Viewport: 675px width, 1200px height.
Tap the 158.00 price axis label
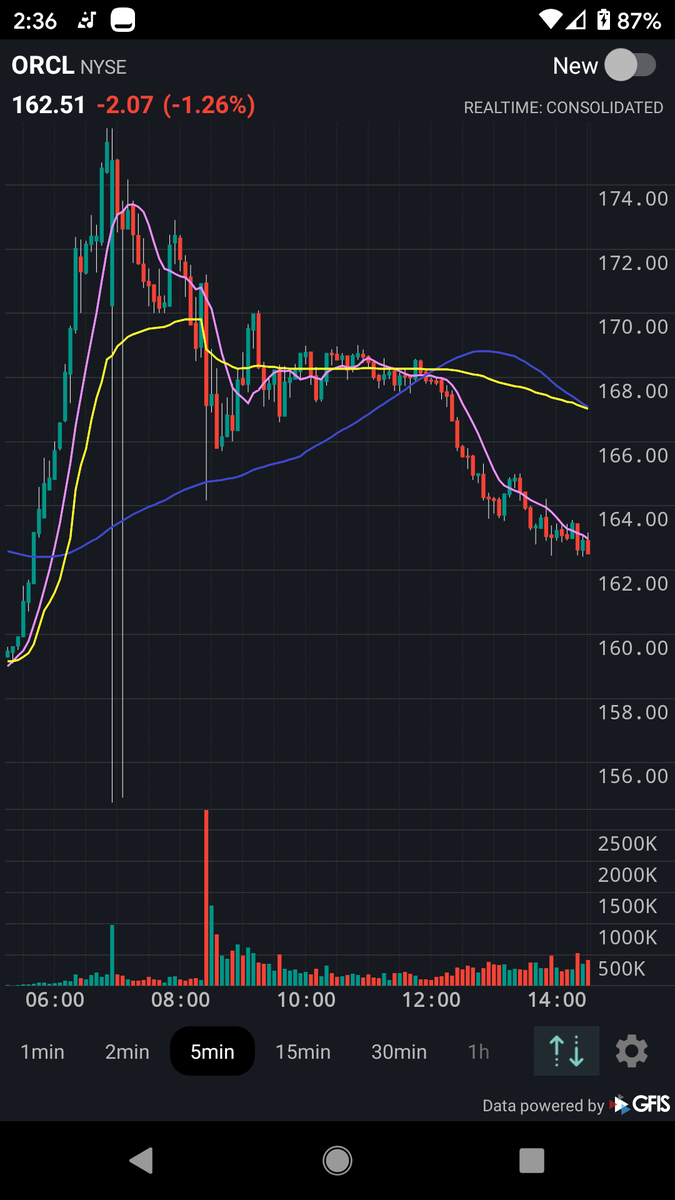click(x=633, y=712)
